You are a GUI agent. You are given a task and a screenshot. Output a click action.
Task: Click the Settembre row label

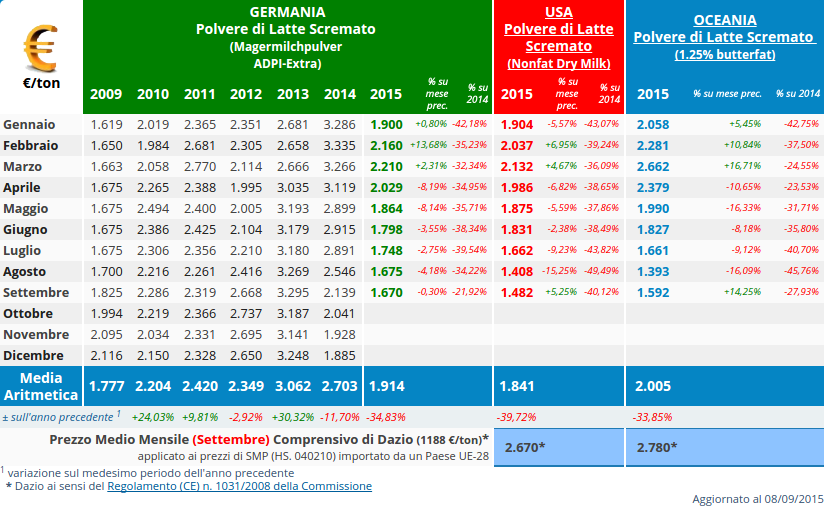point(36,292)
